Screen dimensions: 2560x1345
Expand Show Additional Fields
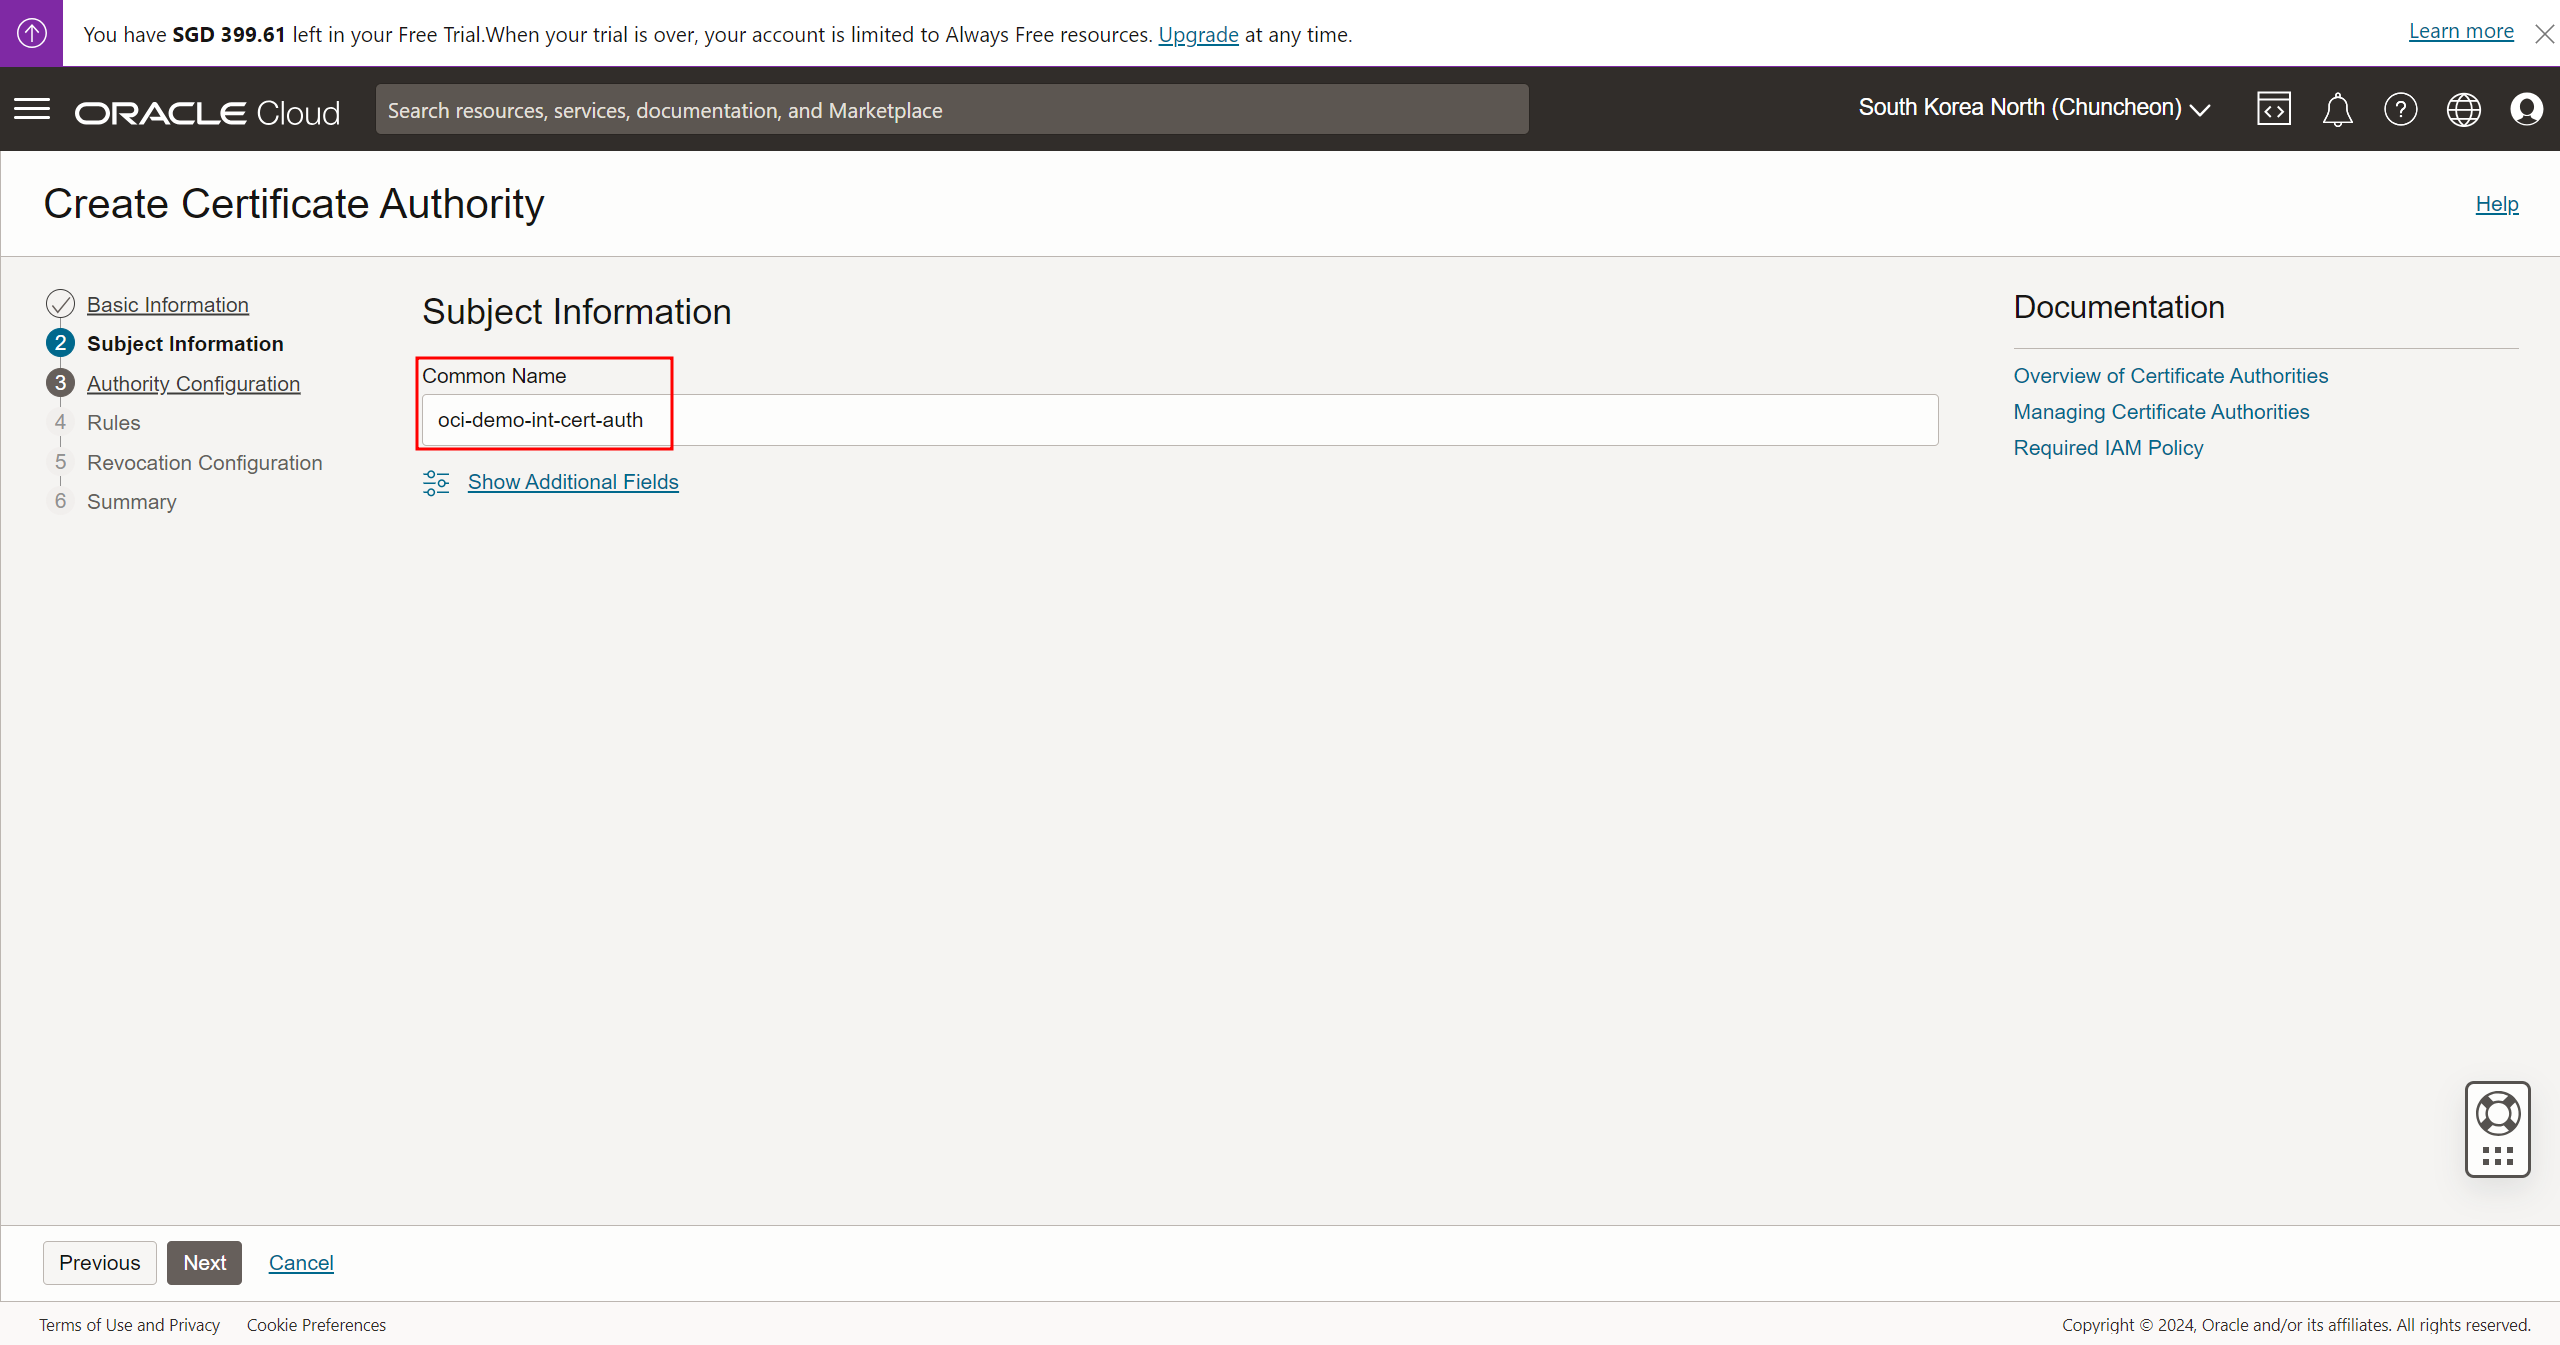(573, 482)
